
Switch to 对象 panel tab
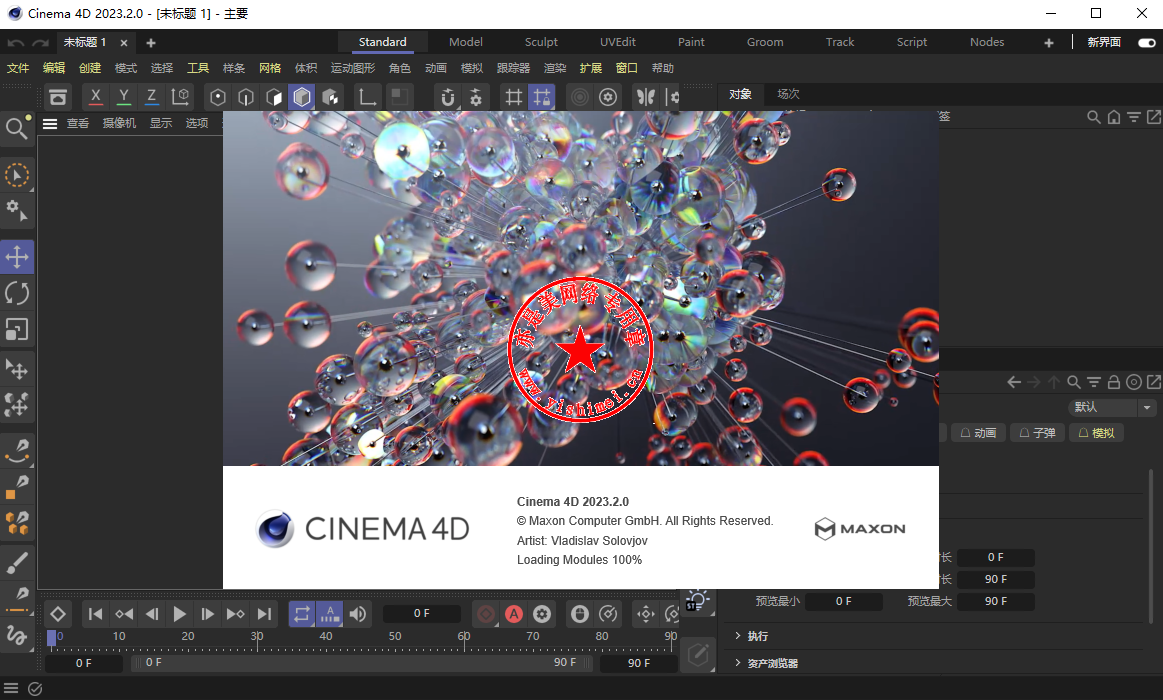(x=740, y=94)
